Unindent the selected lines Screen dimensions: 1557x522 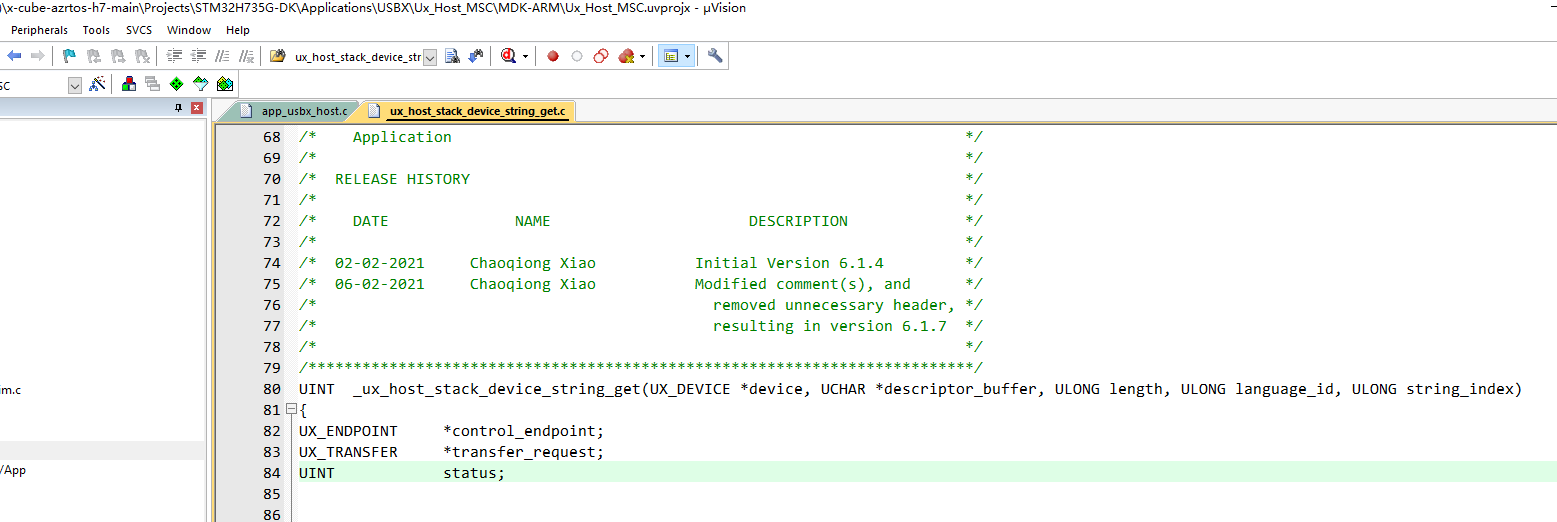pyautogui.click(x=198, y=56)
